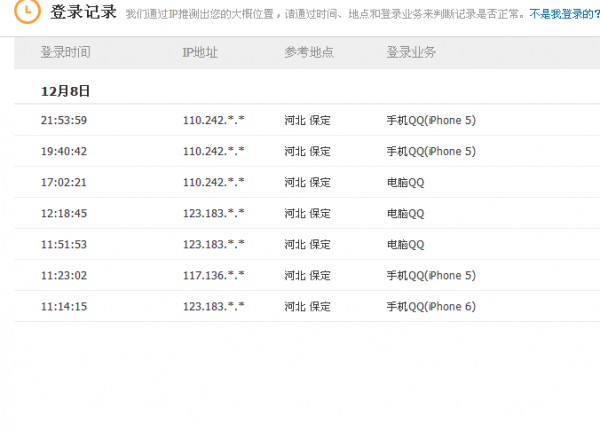This screenshot has height=431, width=600.
Task: Select the login time 17:02:21
Action: [64, 182]
